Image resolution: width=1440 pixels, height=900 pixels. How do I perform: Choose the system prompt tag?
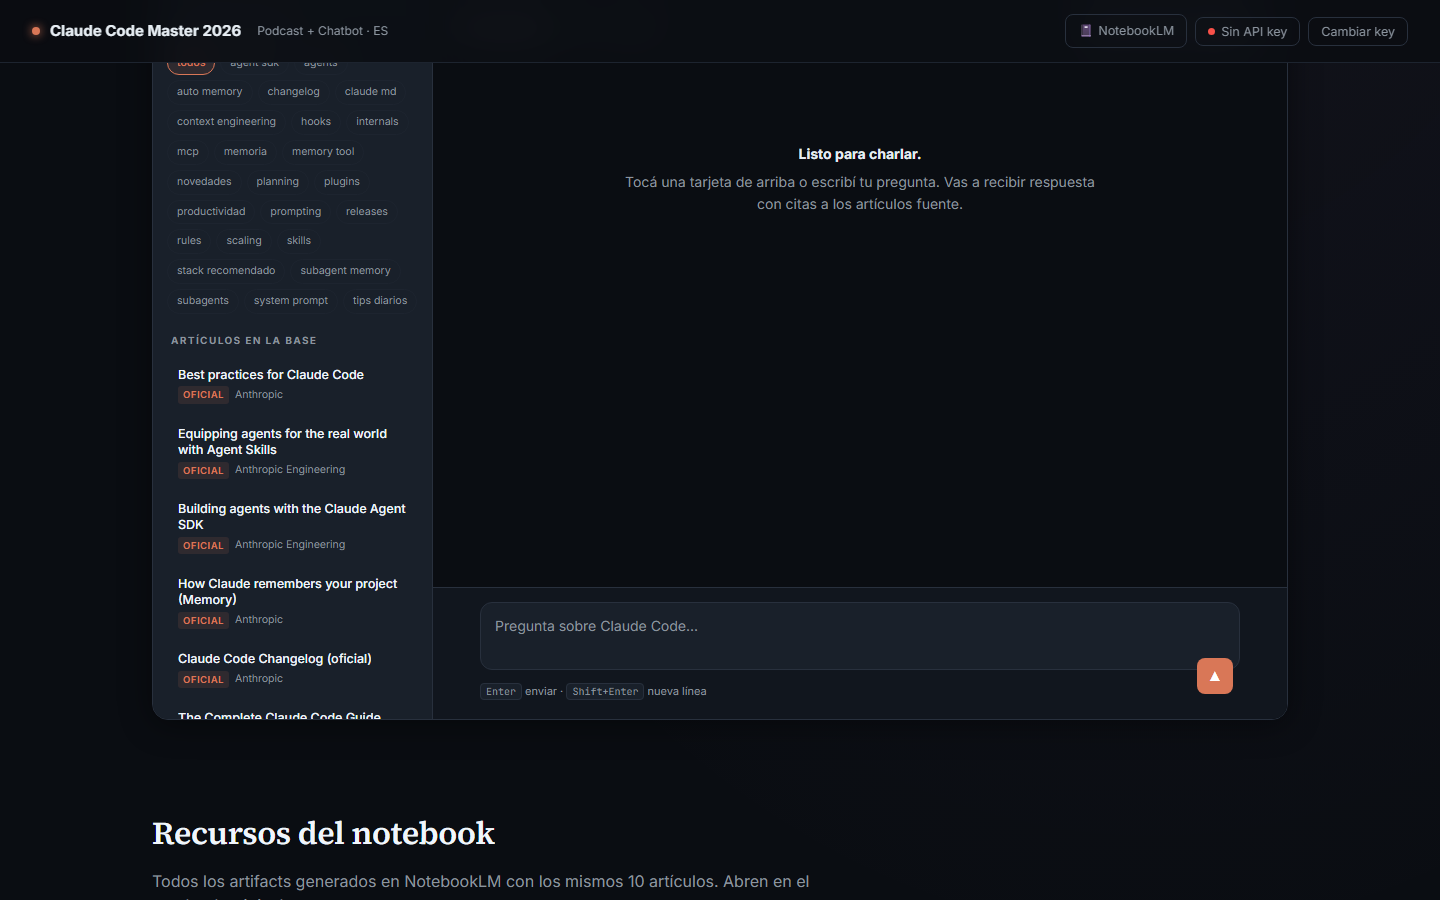[291, 300]
